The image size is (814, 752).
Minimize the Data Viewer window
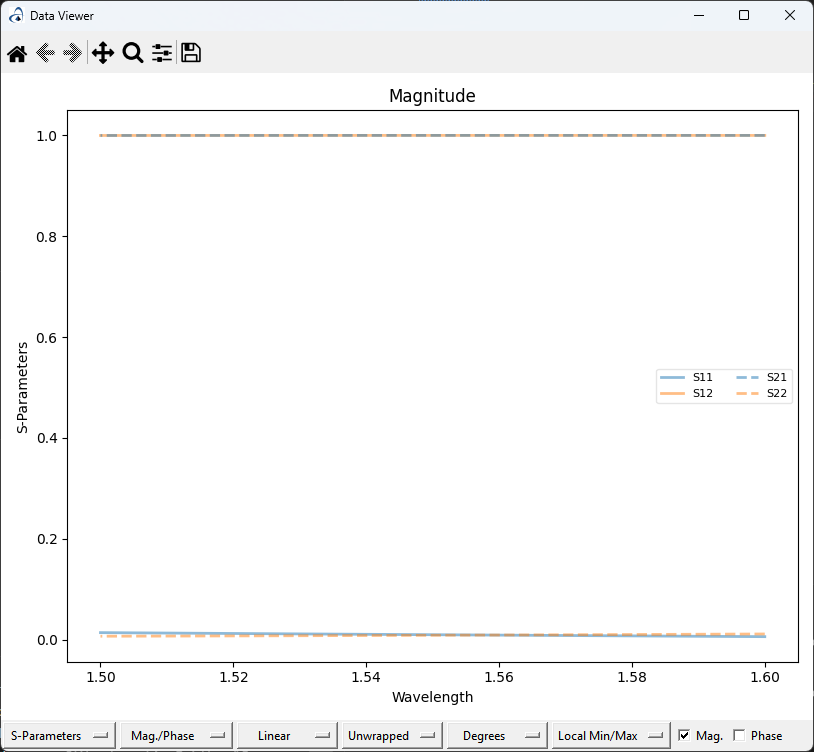[699, 16]
